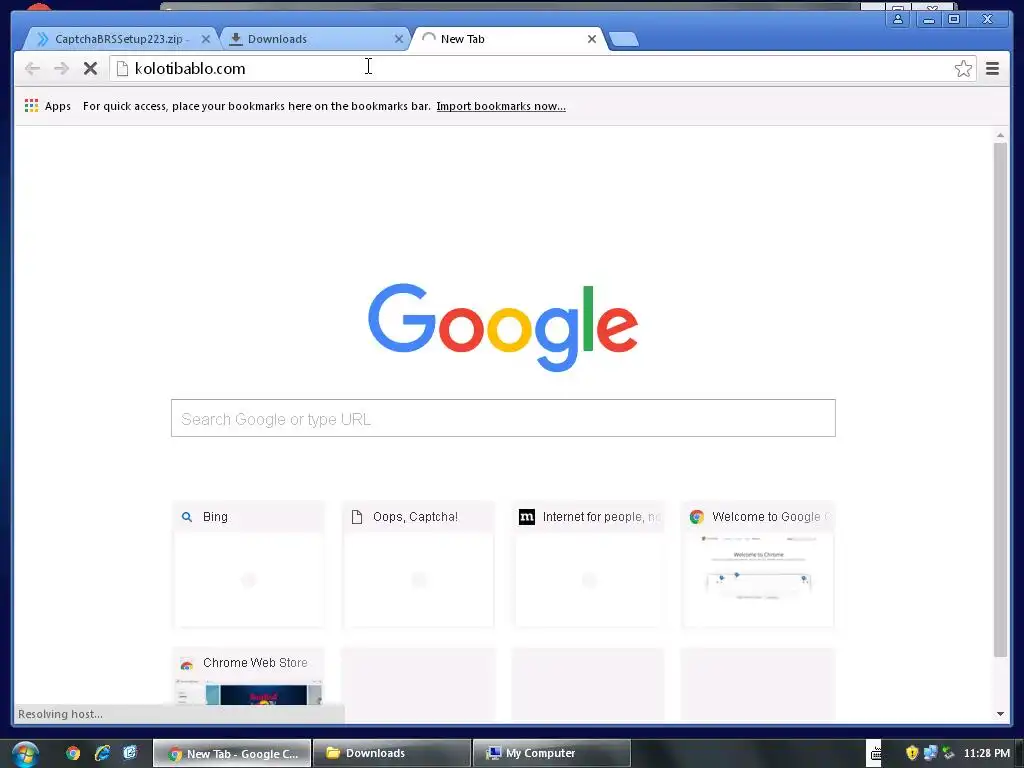Open a new tab with the new tab button
This screenshot has width=1024, height=768.
(x=624, y=39)
